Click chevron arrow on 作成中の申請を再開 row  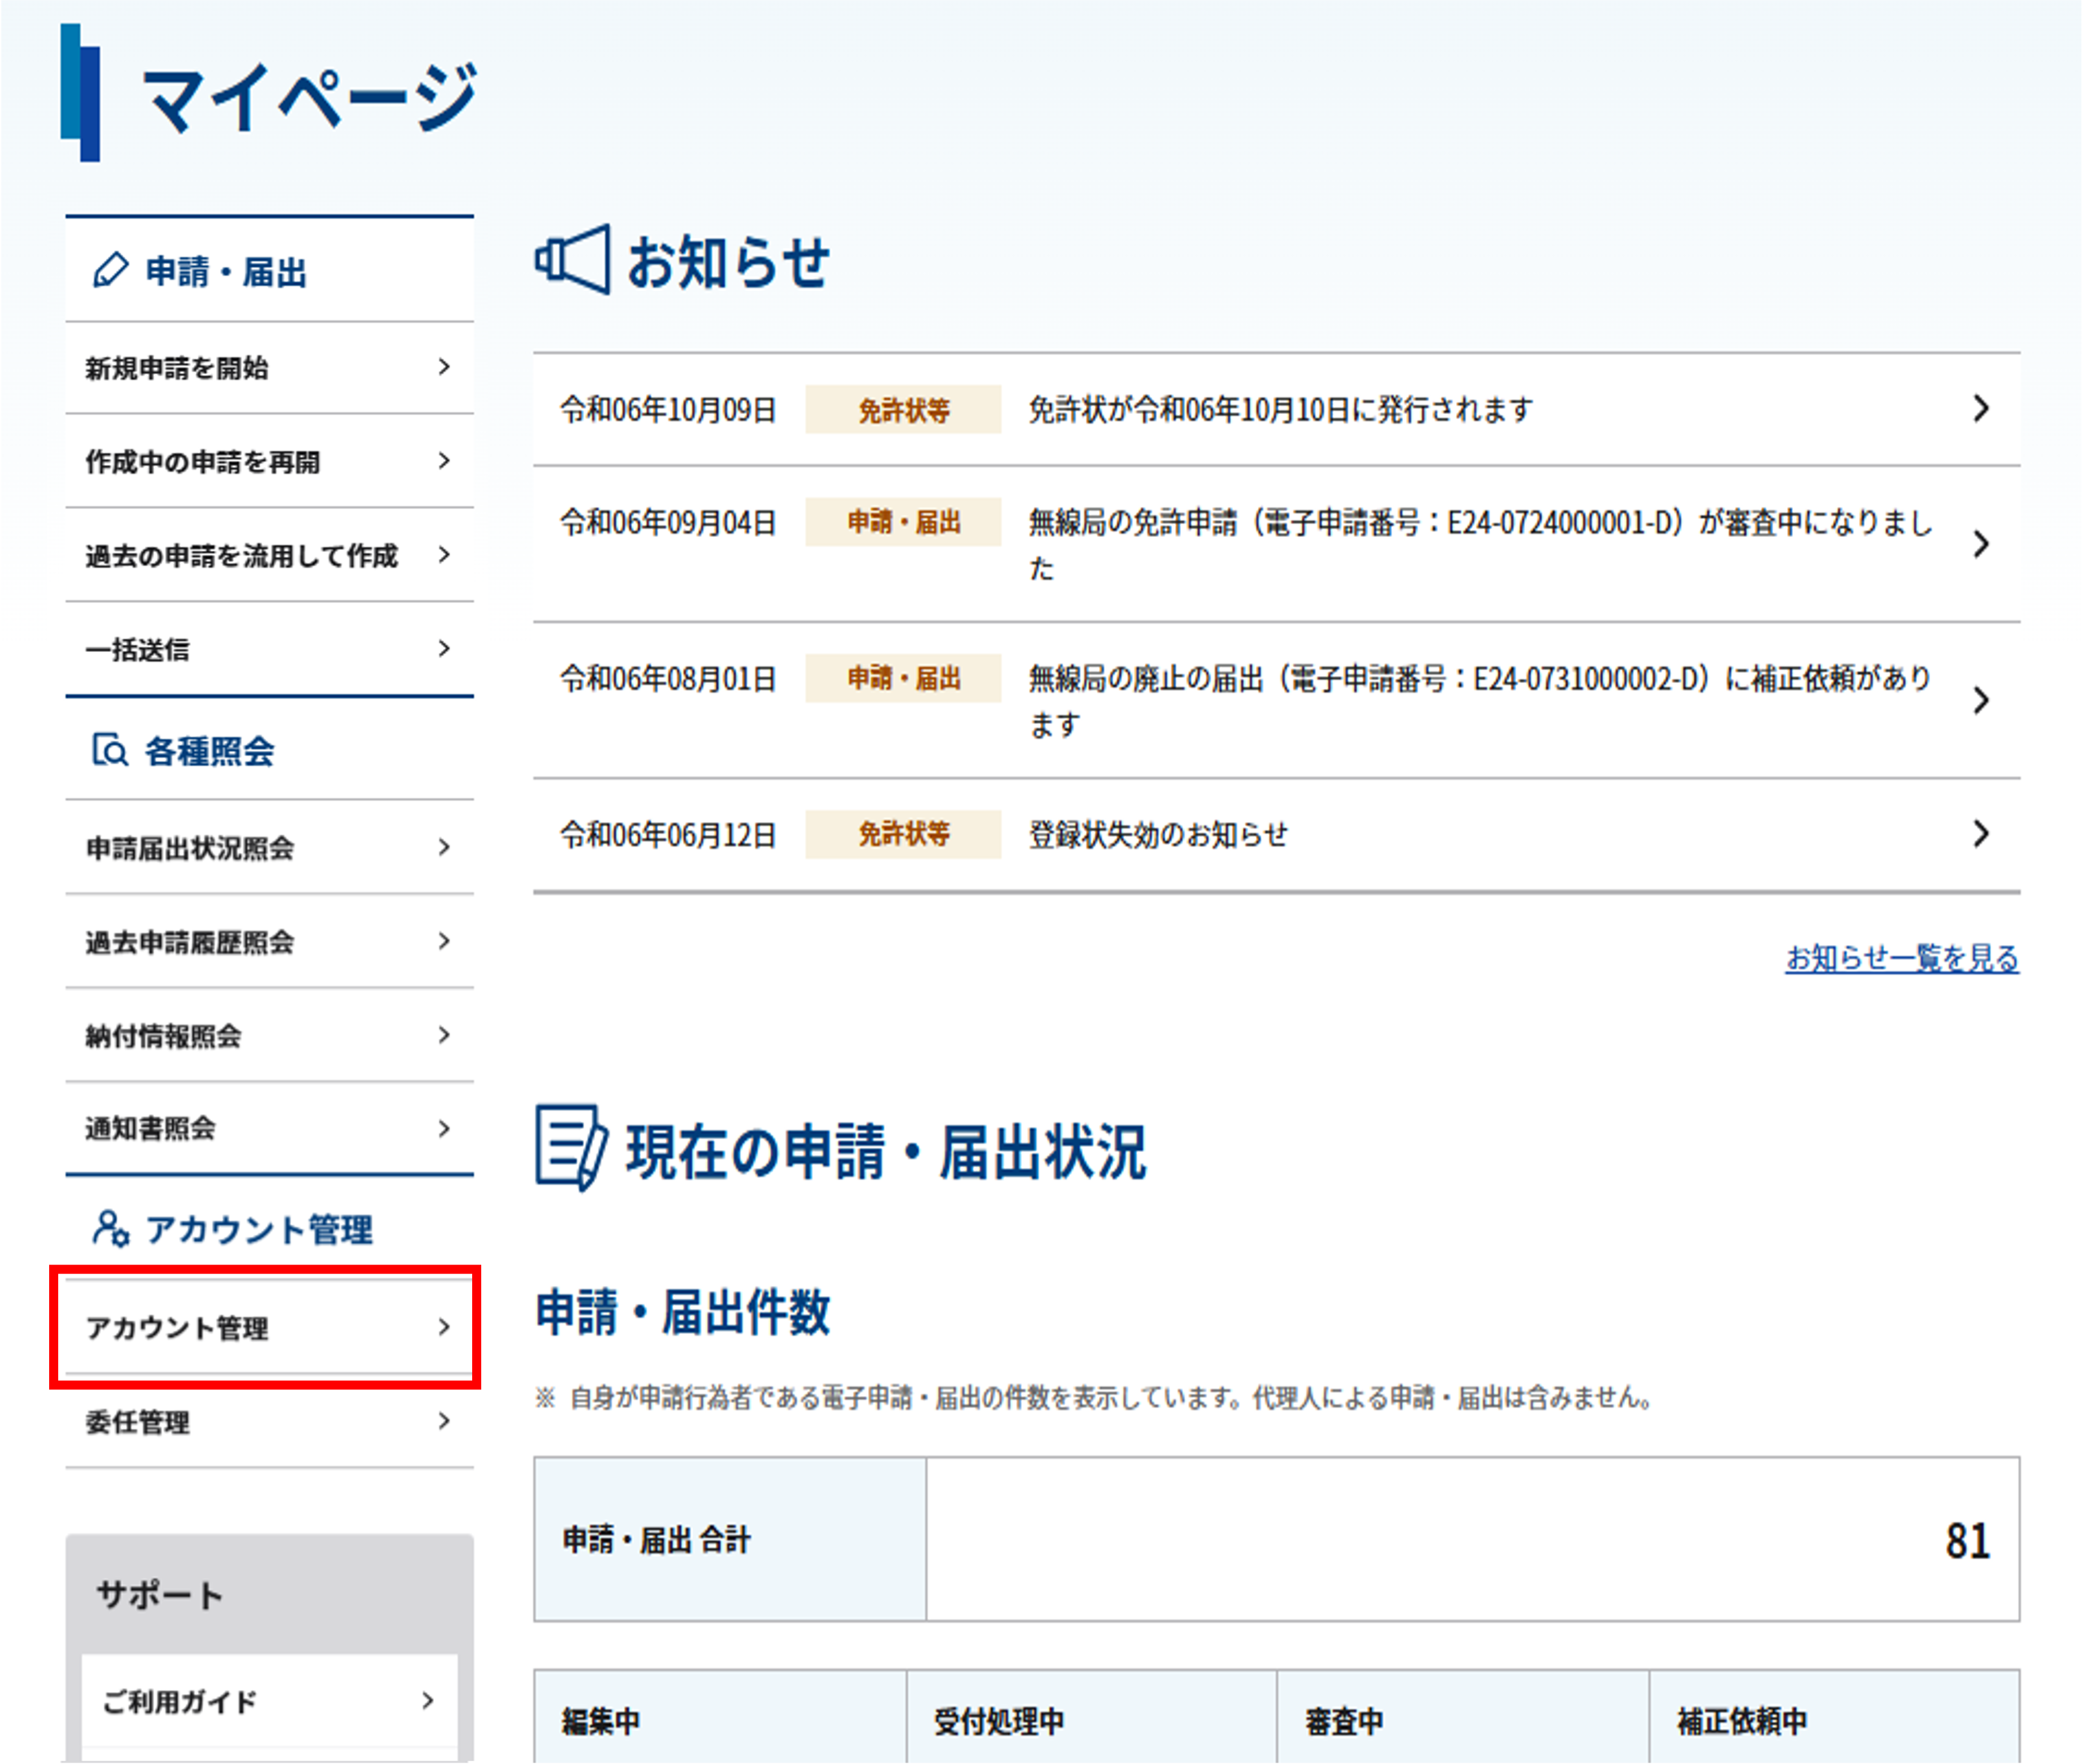444,461
